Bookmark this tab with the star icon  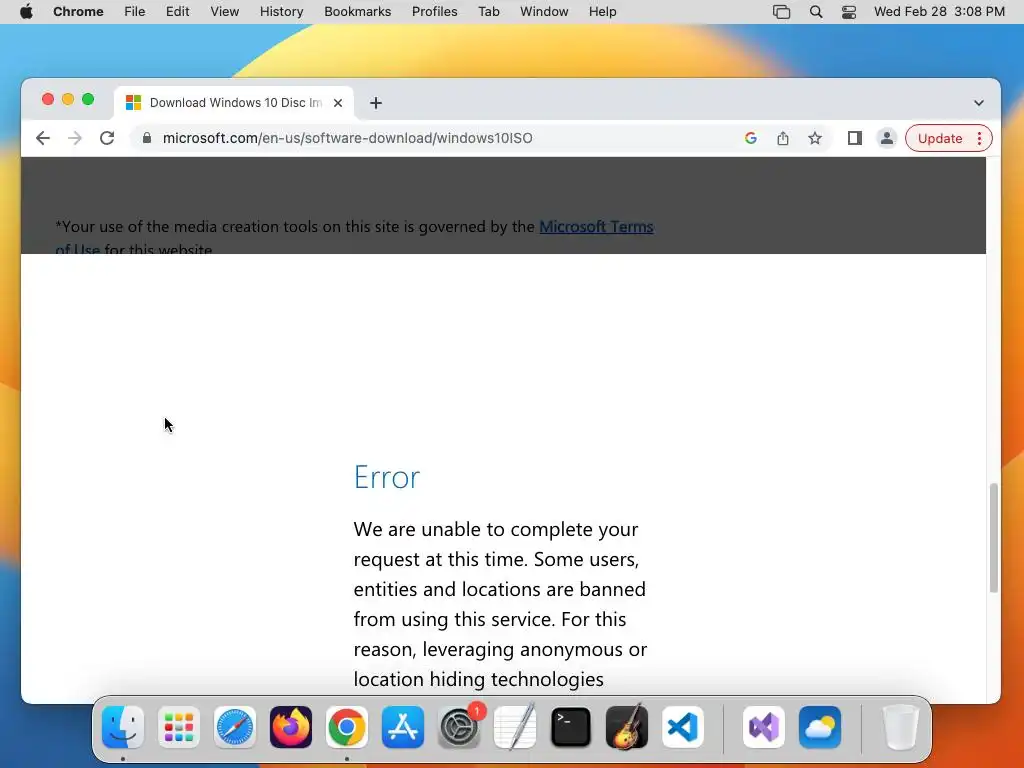[814, 138]
